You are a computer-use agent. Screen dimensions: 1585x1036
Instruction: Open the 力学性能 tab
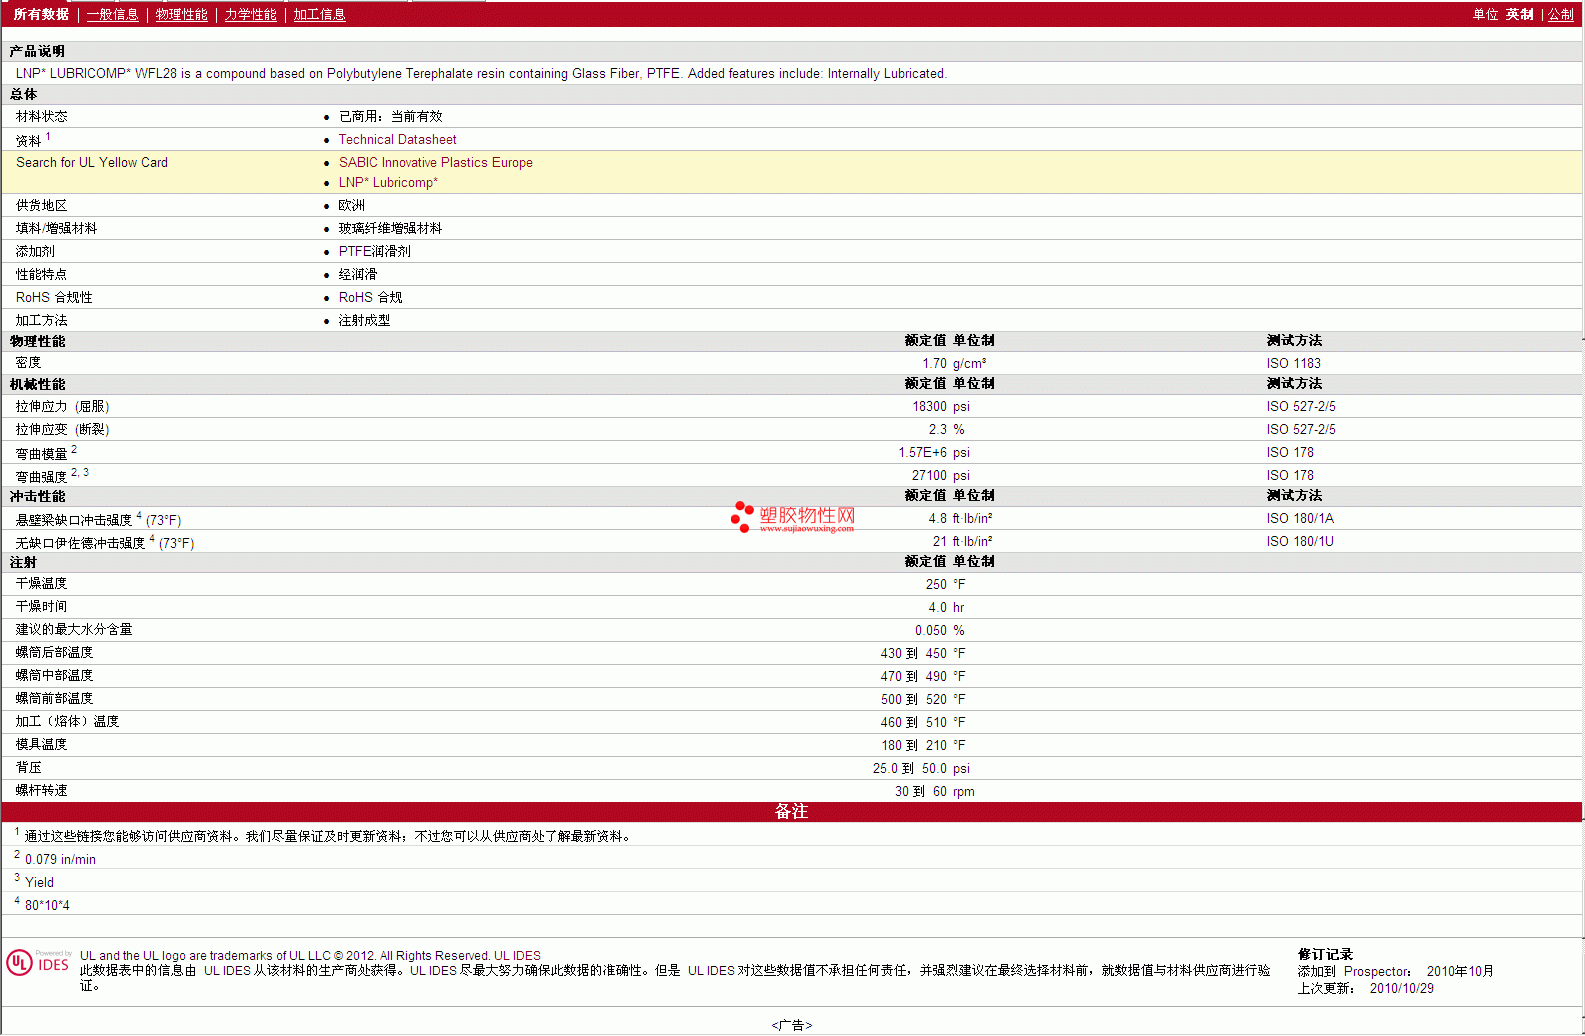click(x=250, y=14)
